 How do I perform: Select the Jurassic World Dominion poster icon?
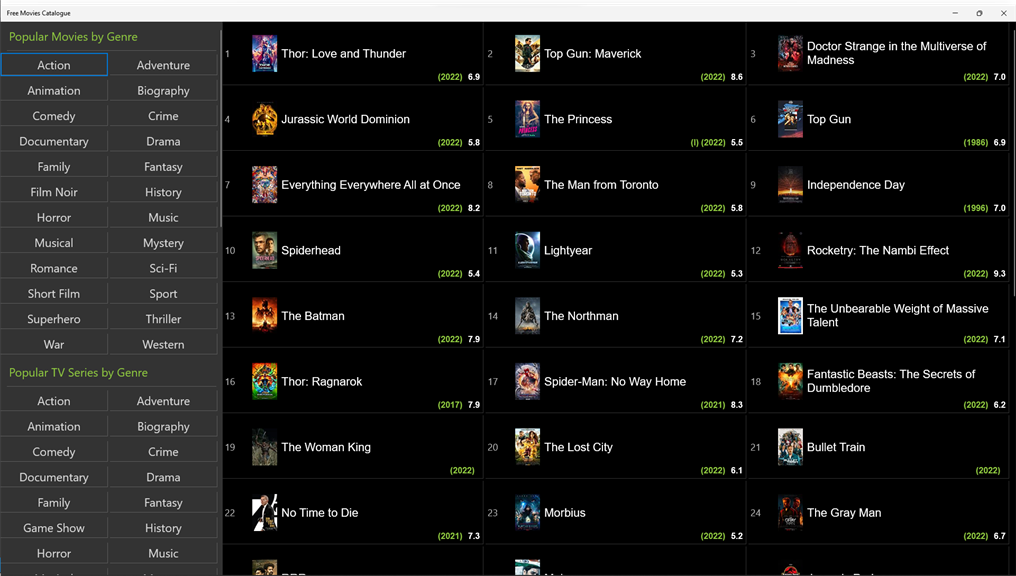tap(264, 119)
